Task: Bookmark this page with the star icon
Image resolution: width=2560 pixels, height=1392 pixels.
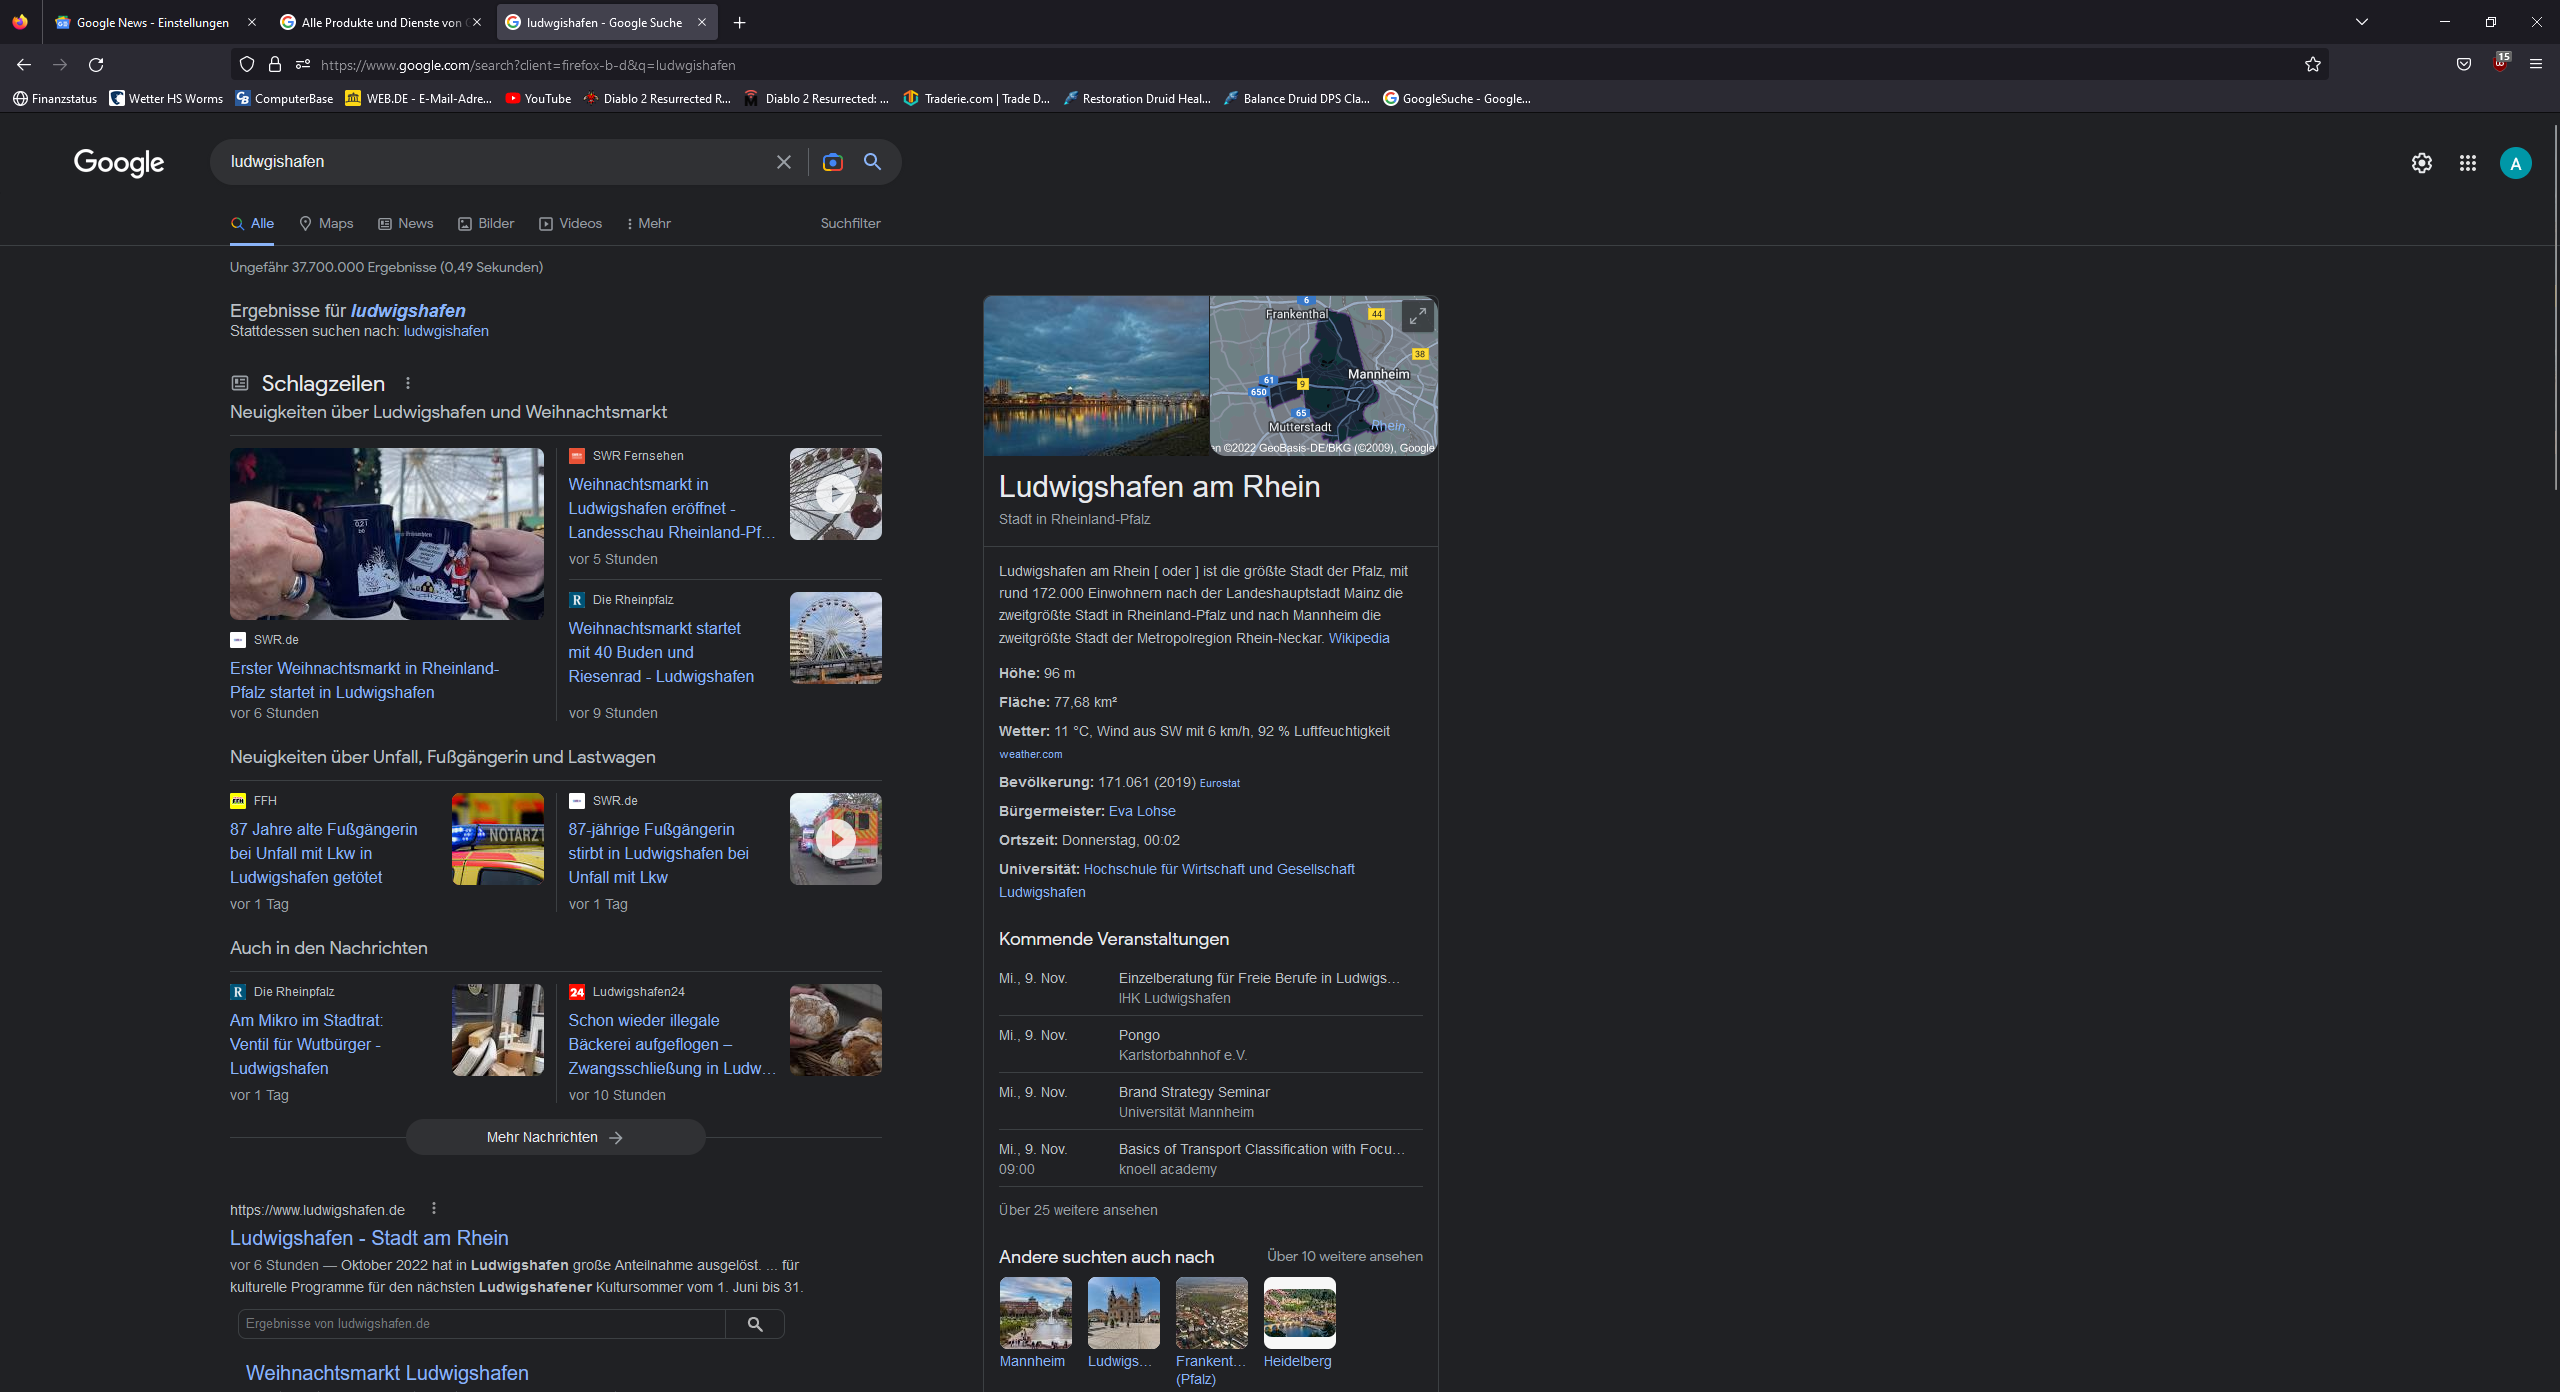Action: (x=2313, y=65)
